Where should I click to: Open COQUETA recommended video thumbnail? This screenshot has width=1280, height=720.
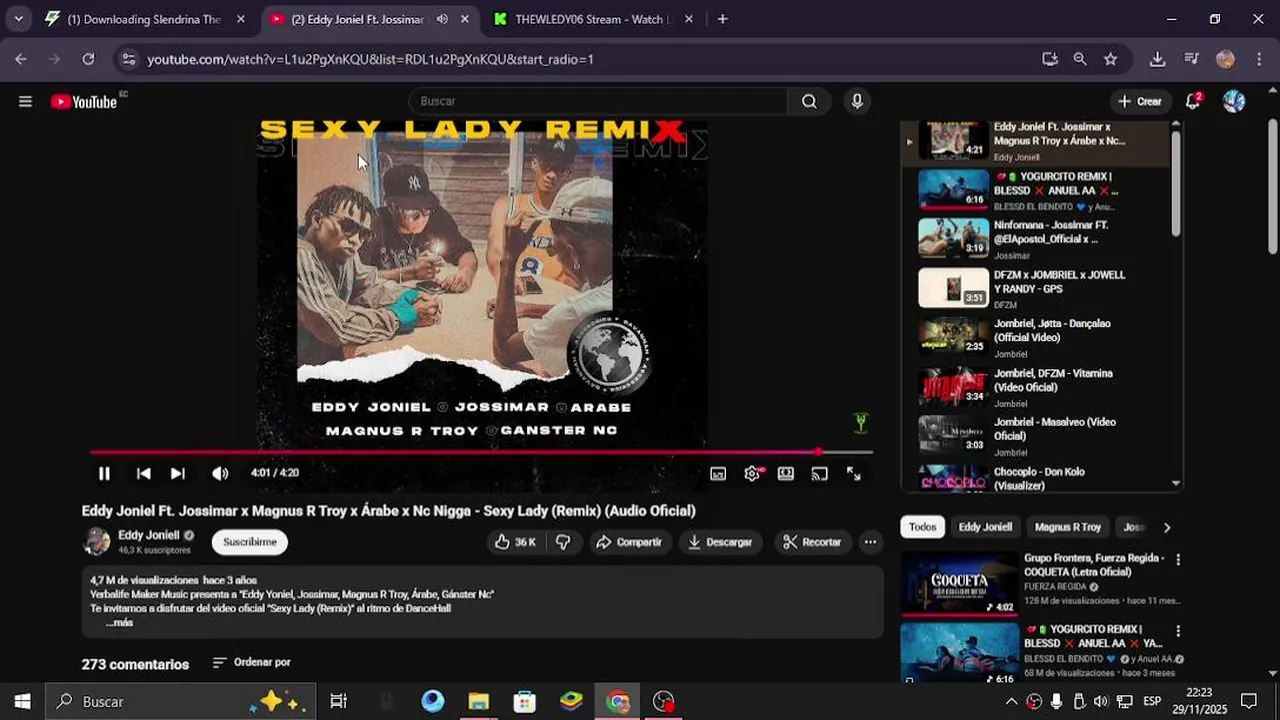959,583
